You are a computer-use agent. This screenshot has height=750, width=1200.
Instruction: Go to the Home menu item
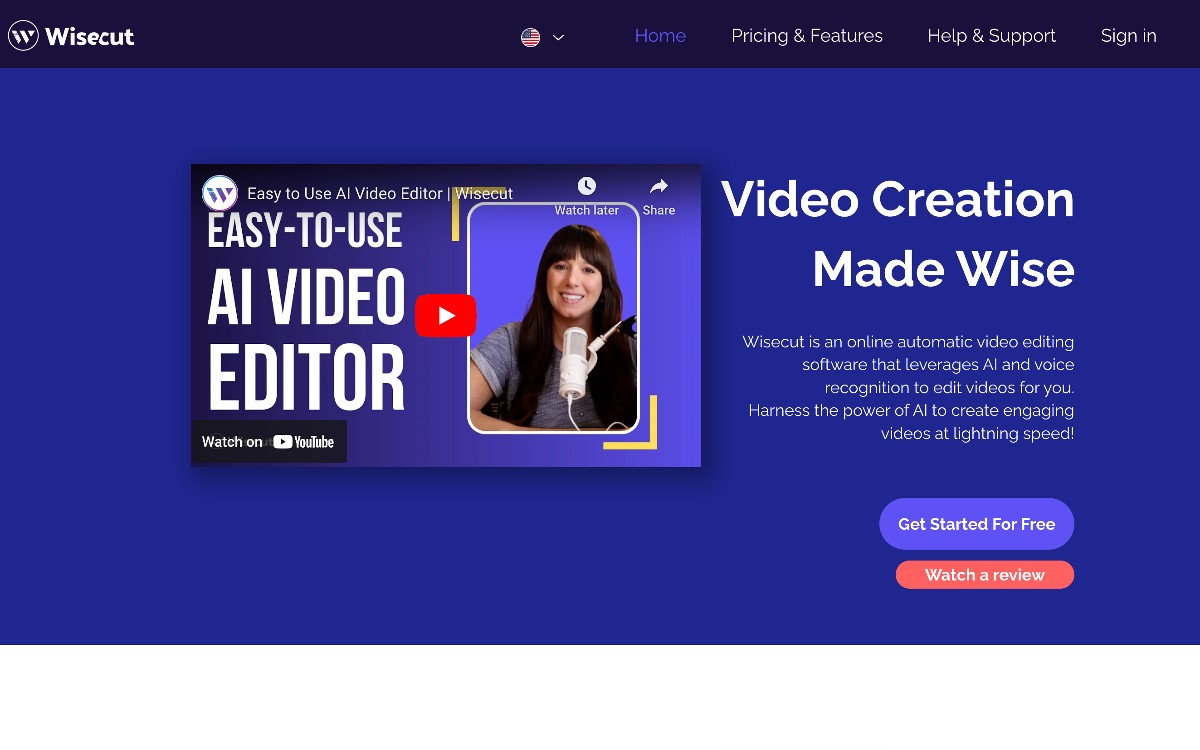(x=660, y=36)
